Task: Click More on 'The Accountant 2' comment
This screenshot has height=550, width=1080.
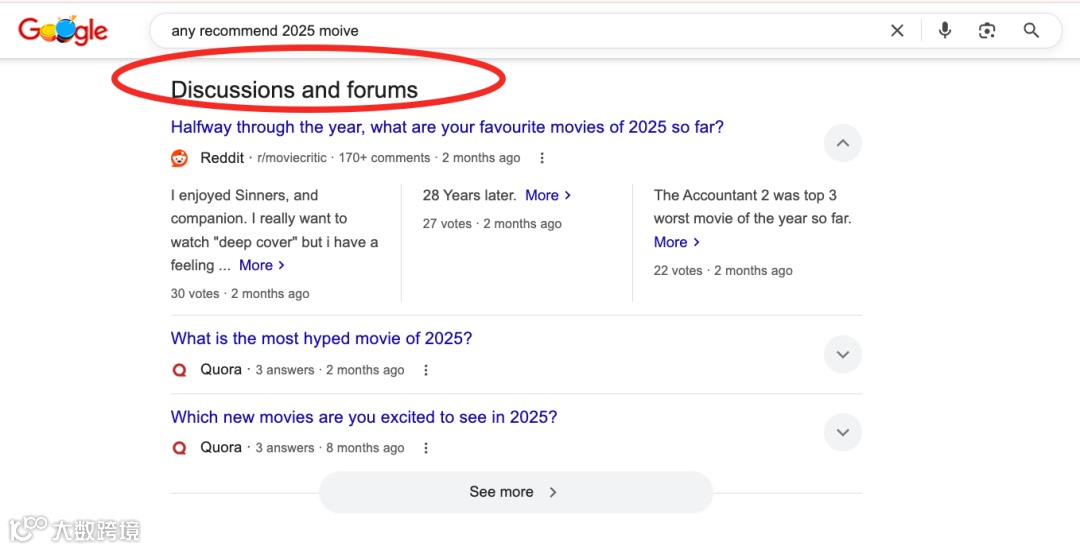Action: pyautogui.click(x=676, y=242)
